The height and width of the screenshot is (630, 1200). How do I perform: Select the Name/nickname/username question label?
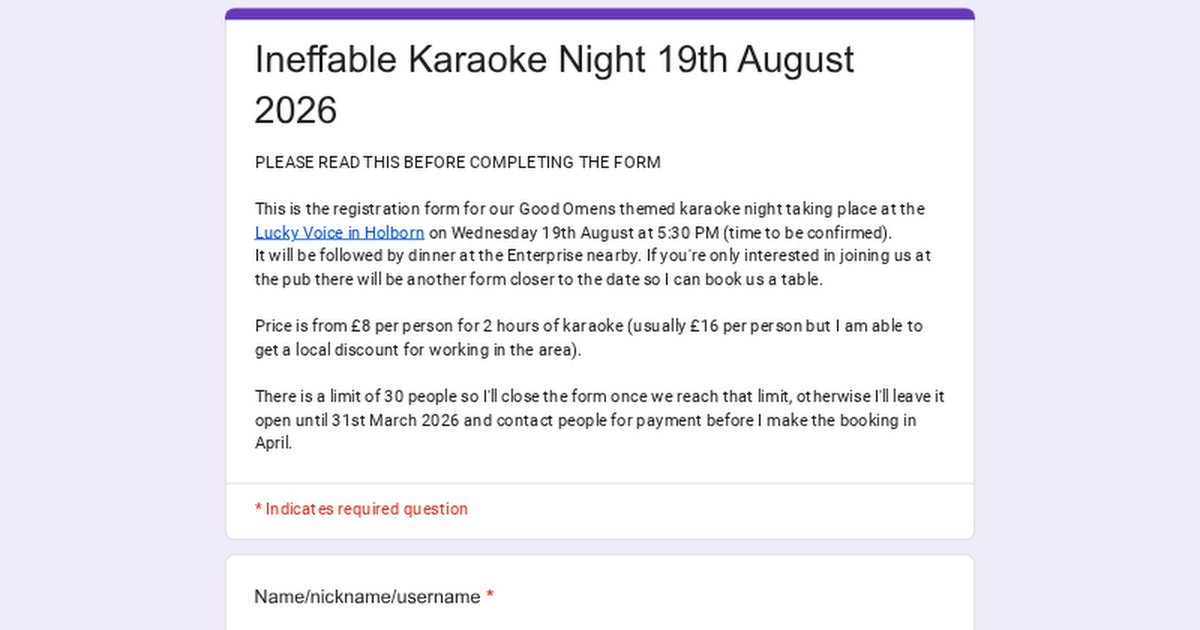pos(367,597)
